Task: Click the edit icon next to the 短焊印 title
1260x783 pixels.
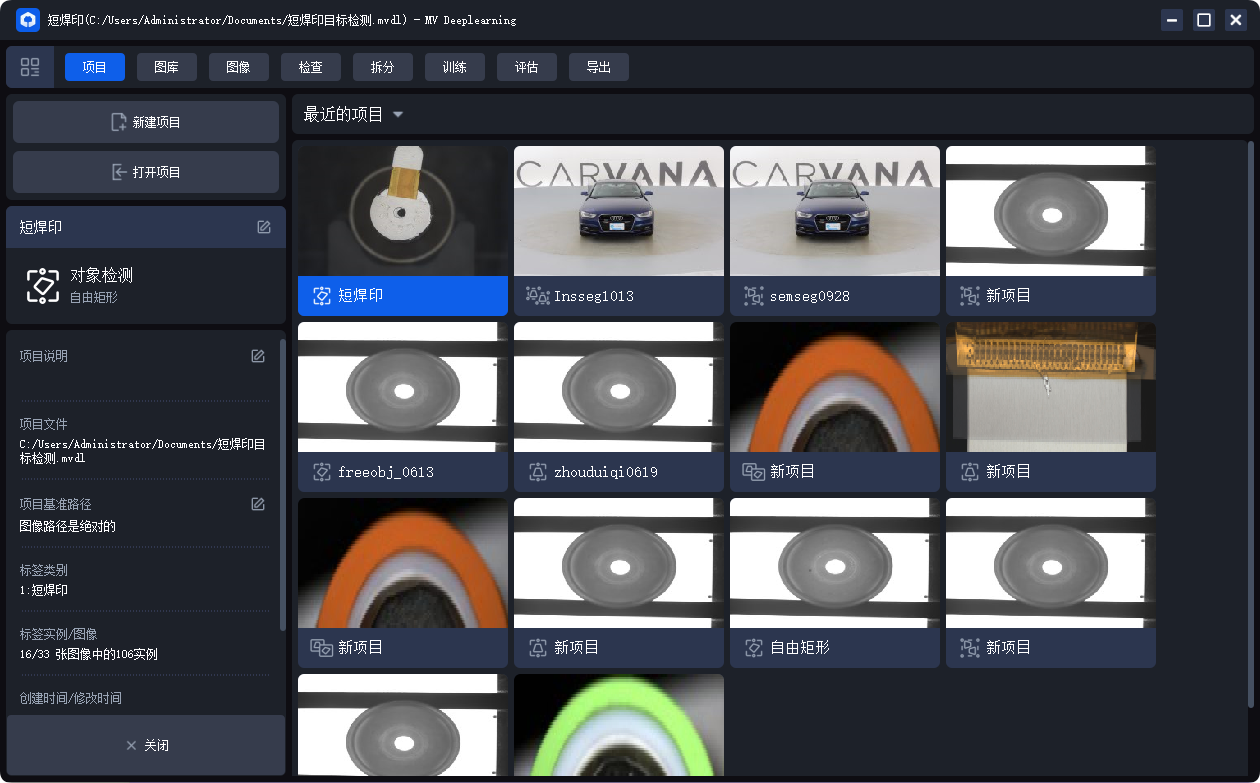Action: (264, 227)
